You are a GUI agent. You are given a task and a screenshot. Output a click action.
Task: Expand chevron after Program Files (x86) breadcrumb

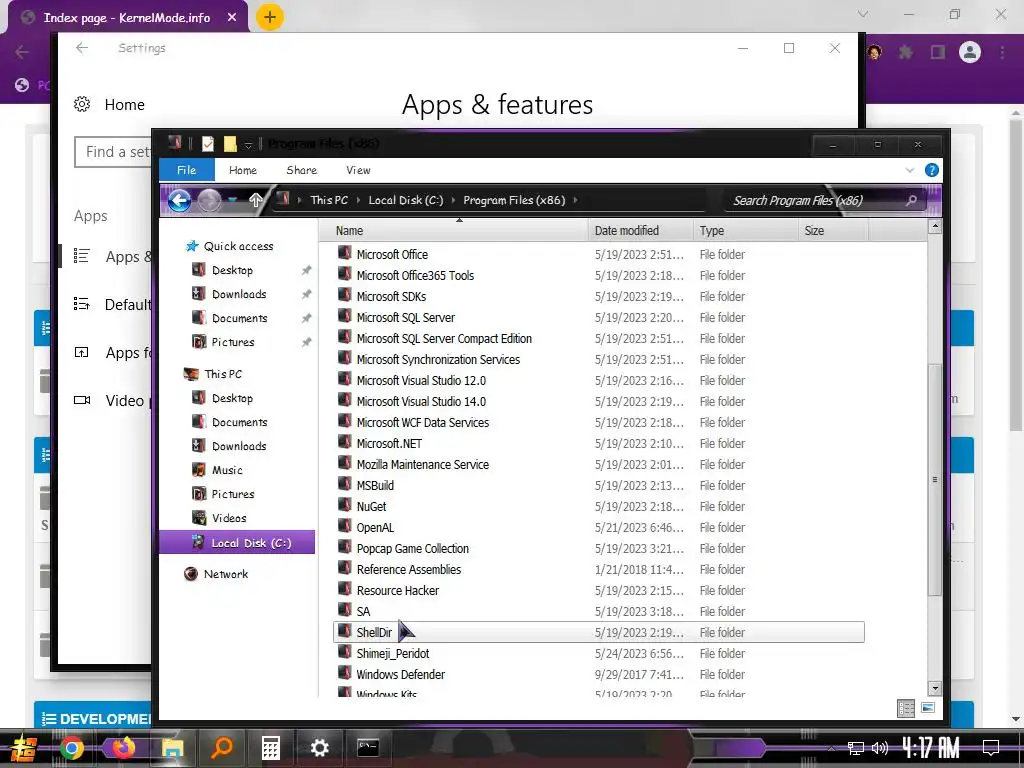575,200
